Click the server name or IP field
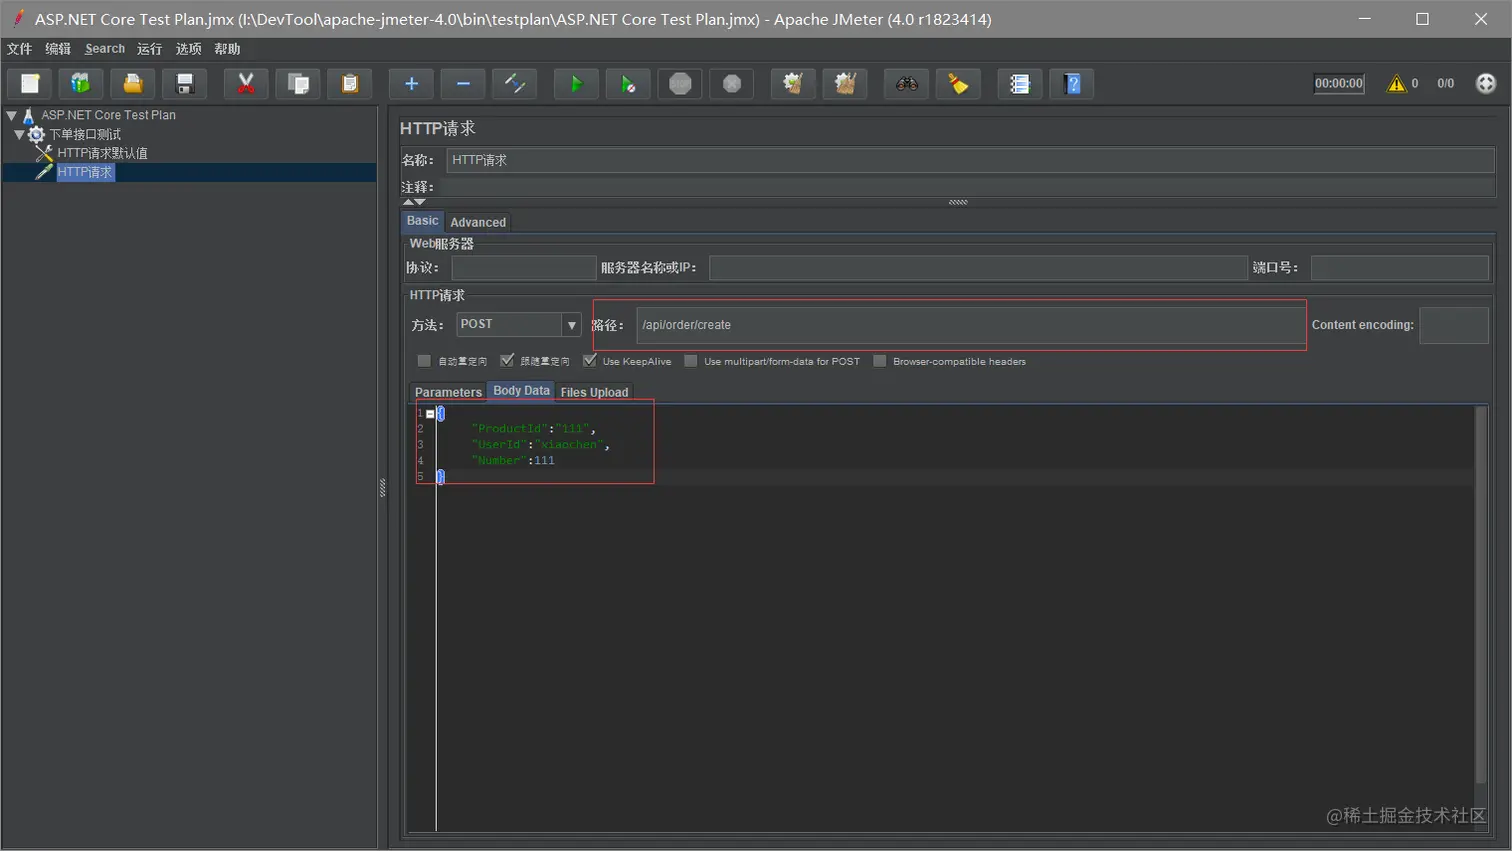Viewport: 1512px width, 851px height. [x=978, y=268]
